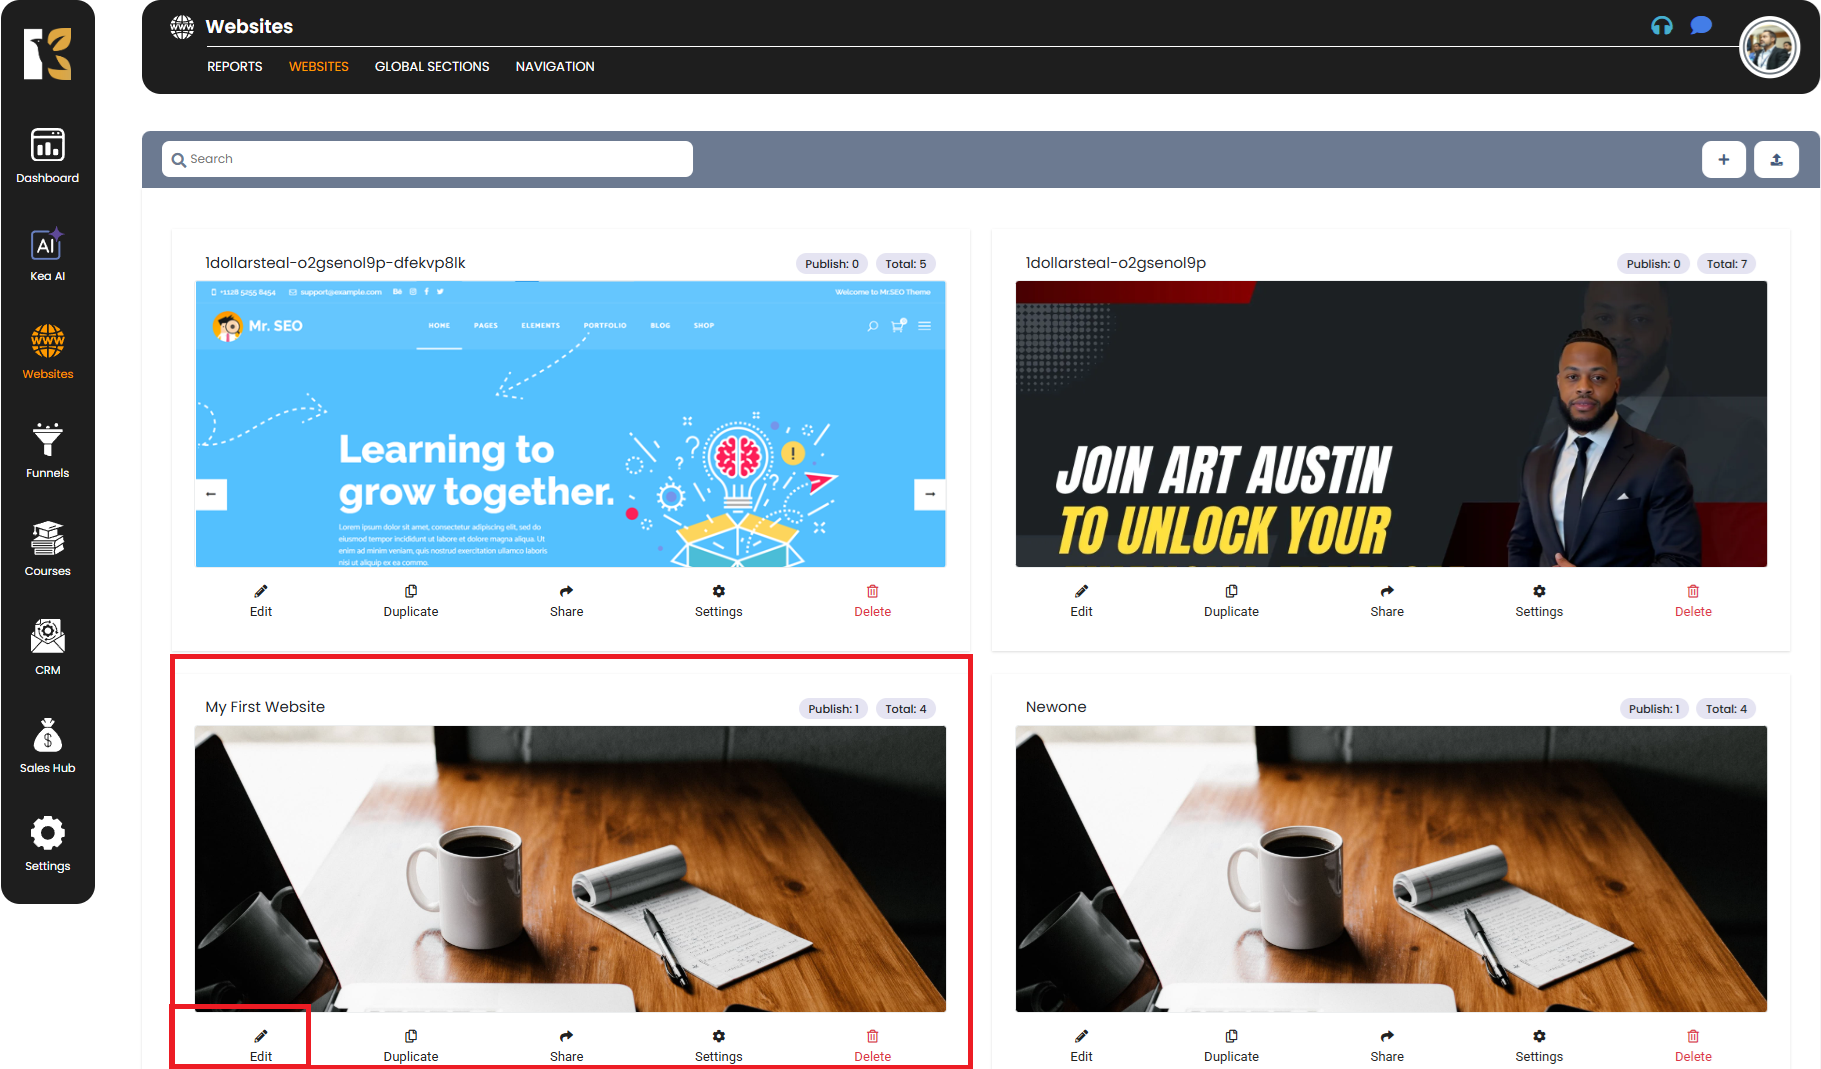1821x1069 pixels.
Task: Open Dashboard from the sidebar
Action: point(47,156)
